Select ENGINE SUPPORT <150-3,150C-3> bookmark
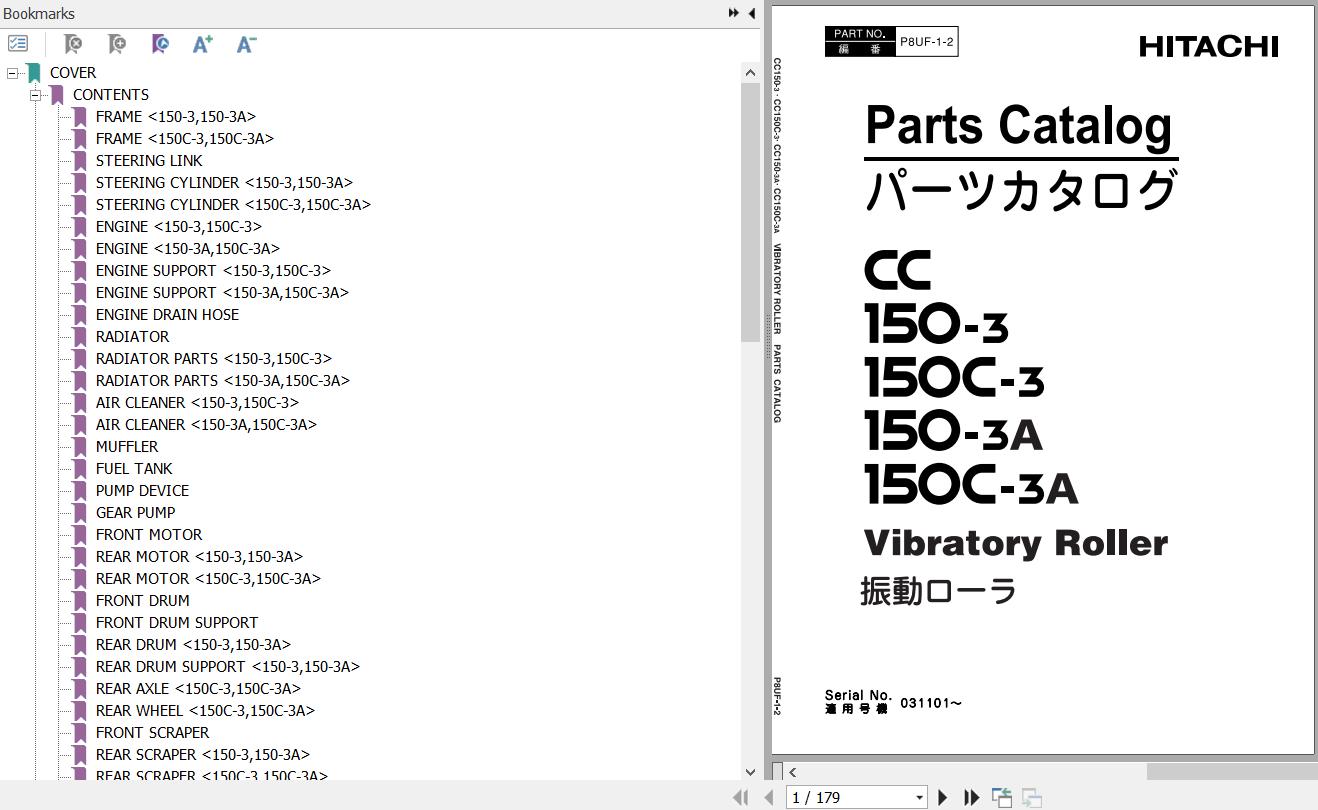 pyautogui.click(x=213, y=271)
